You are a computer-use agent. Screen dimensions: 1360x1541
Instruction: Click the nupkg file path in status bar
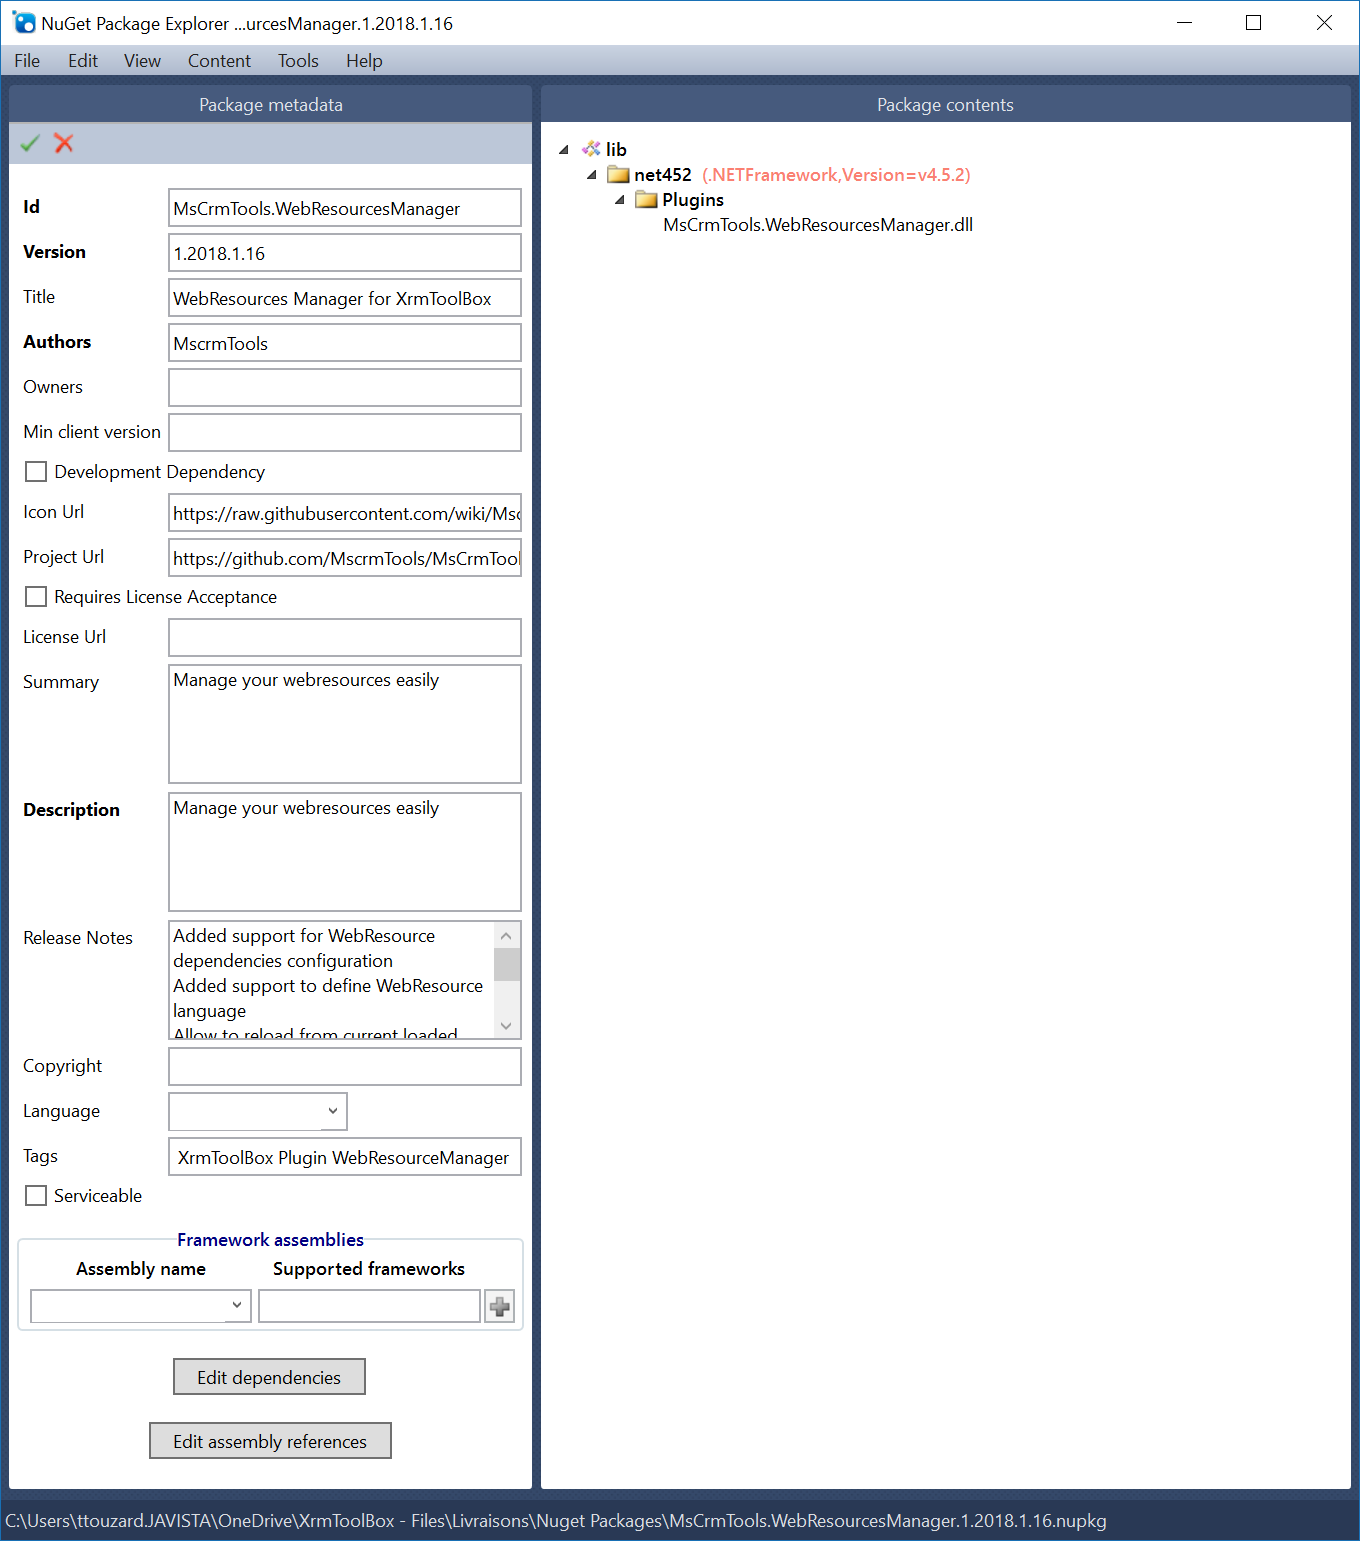point(556,1521)
